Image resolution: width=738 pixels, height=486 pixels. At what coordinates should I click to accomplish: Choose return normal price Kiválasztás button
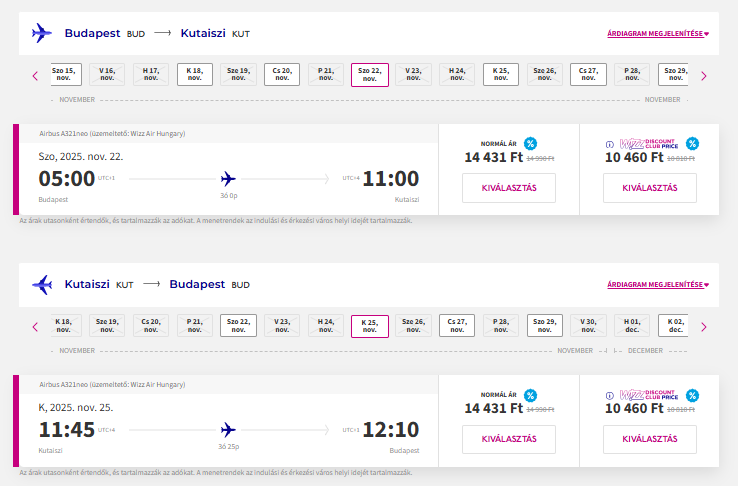click(509, 439)
